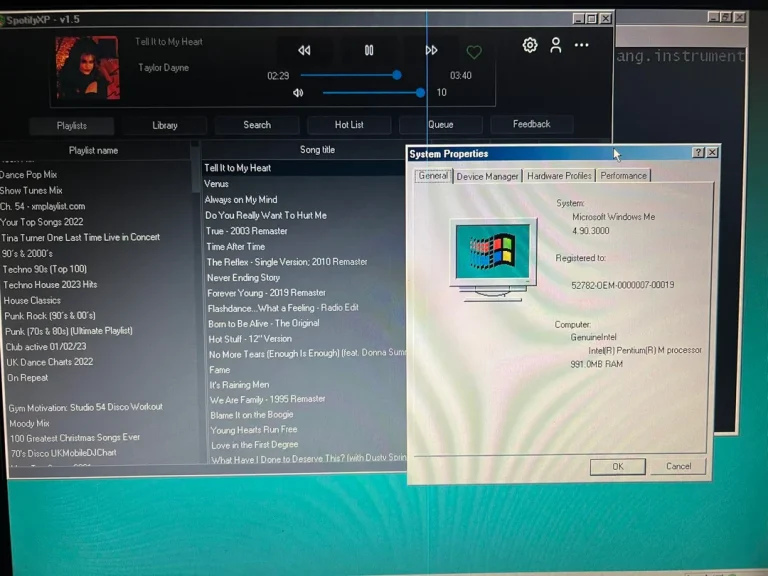Click the Playlist name column header
The image size is (768, 576).
coord(93,150)
